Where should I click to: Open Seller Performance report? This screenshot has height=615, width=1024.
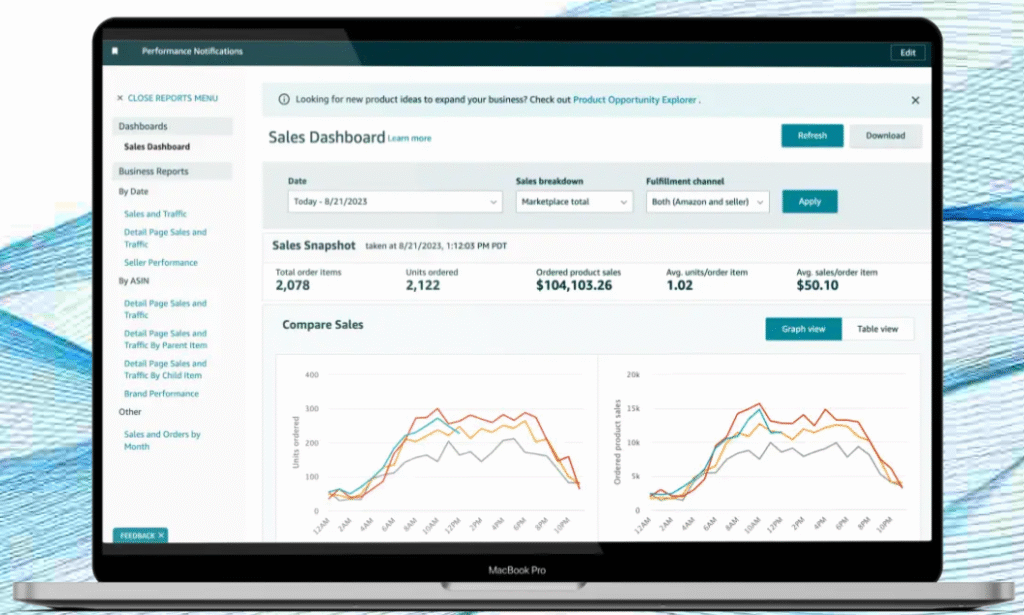(161, 262)
